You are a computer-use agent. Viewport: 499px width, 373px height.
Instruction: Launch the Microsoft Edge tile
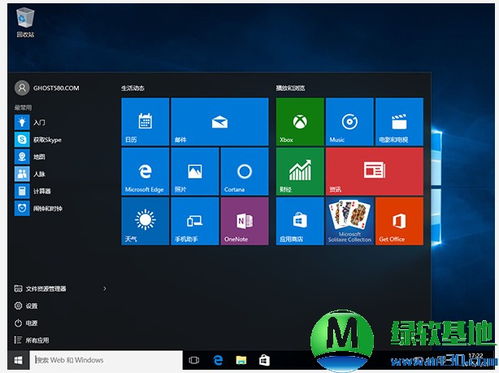coord(145,171)
